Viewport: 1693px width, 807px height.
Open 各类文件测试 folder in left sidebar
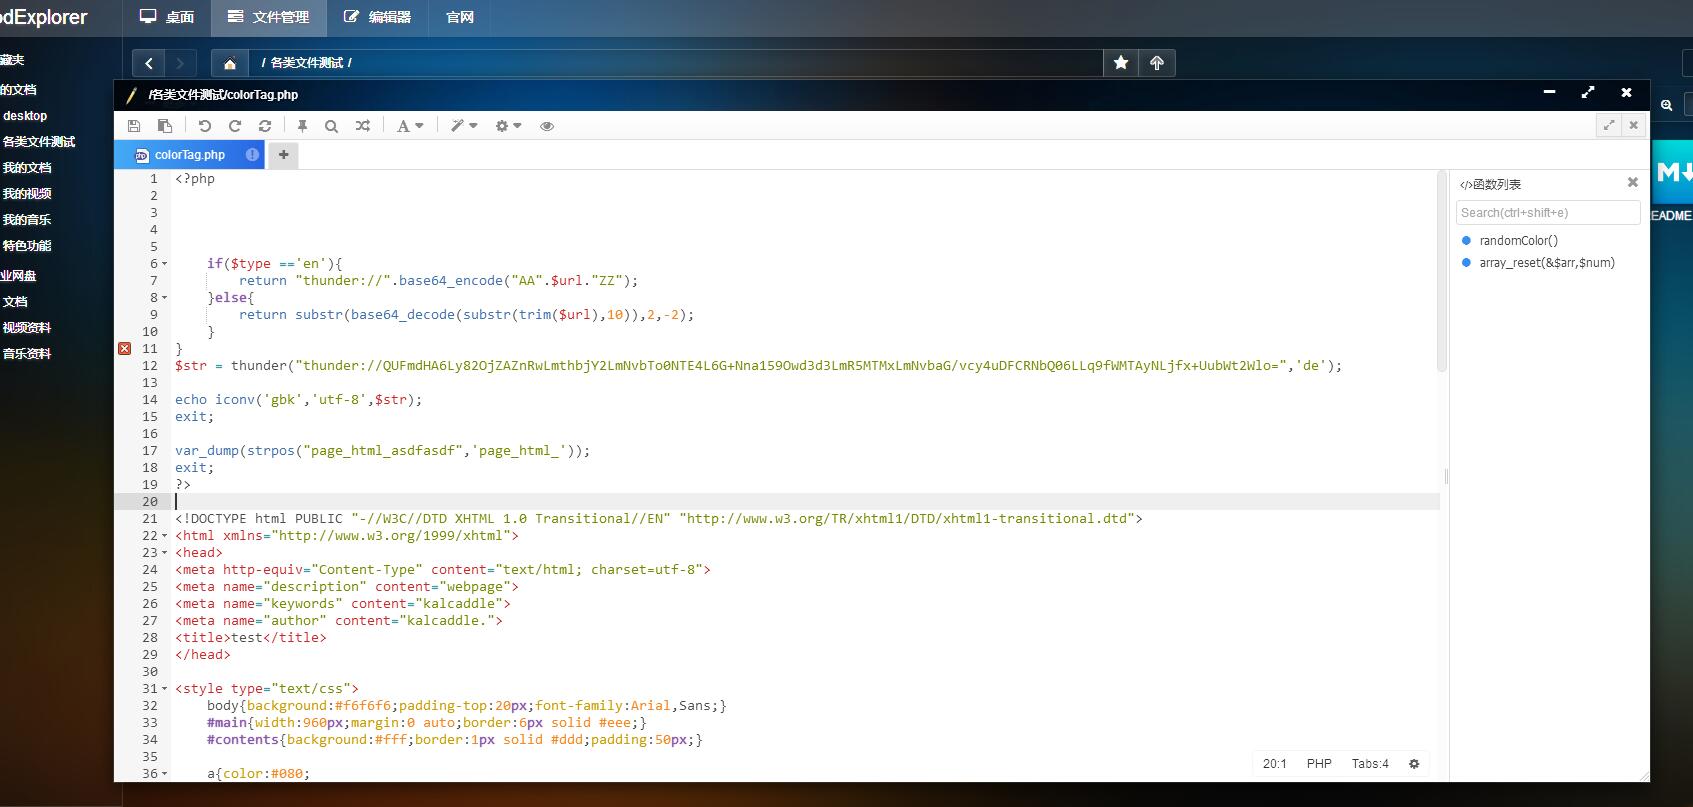tap(39, 142)
